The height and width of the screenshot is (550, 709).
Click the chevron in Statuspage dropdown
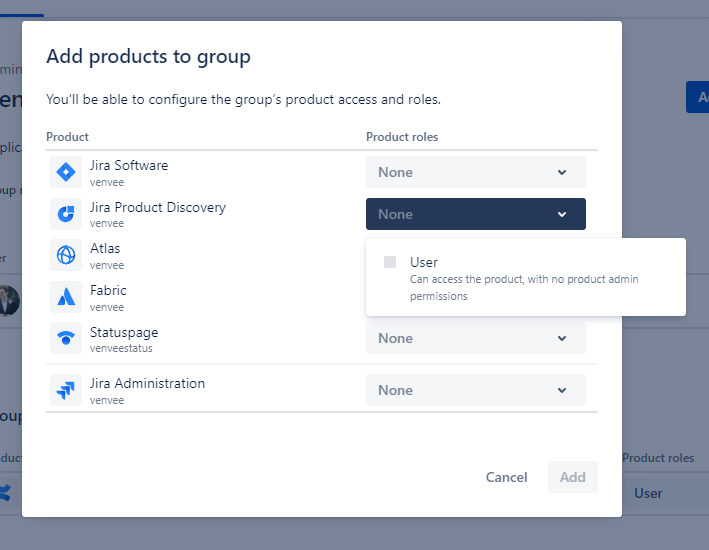tap(562, 338)
